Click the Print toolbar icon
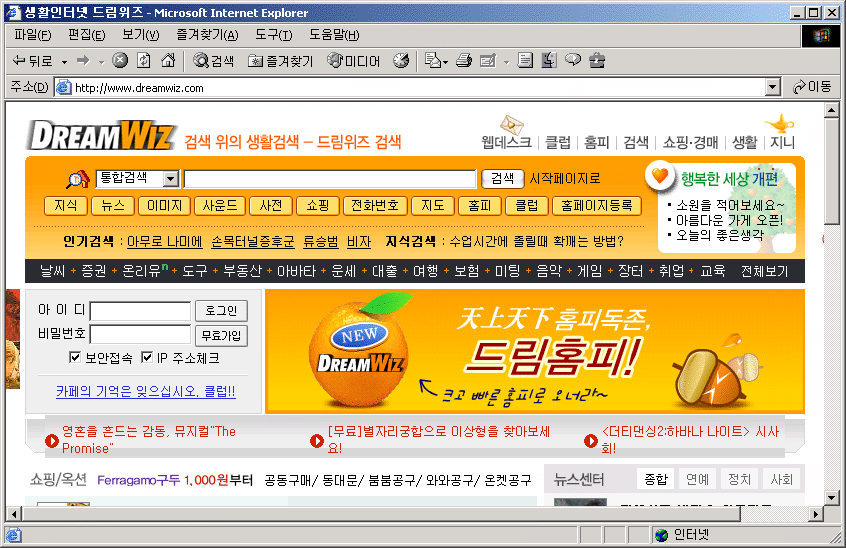The width and height of the screenshot is (846, 548). (x=463, y=60)
